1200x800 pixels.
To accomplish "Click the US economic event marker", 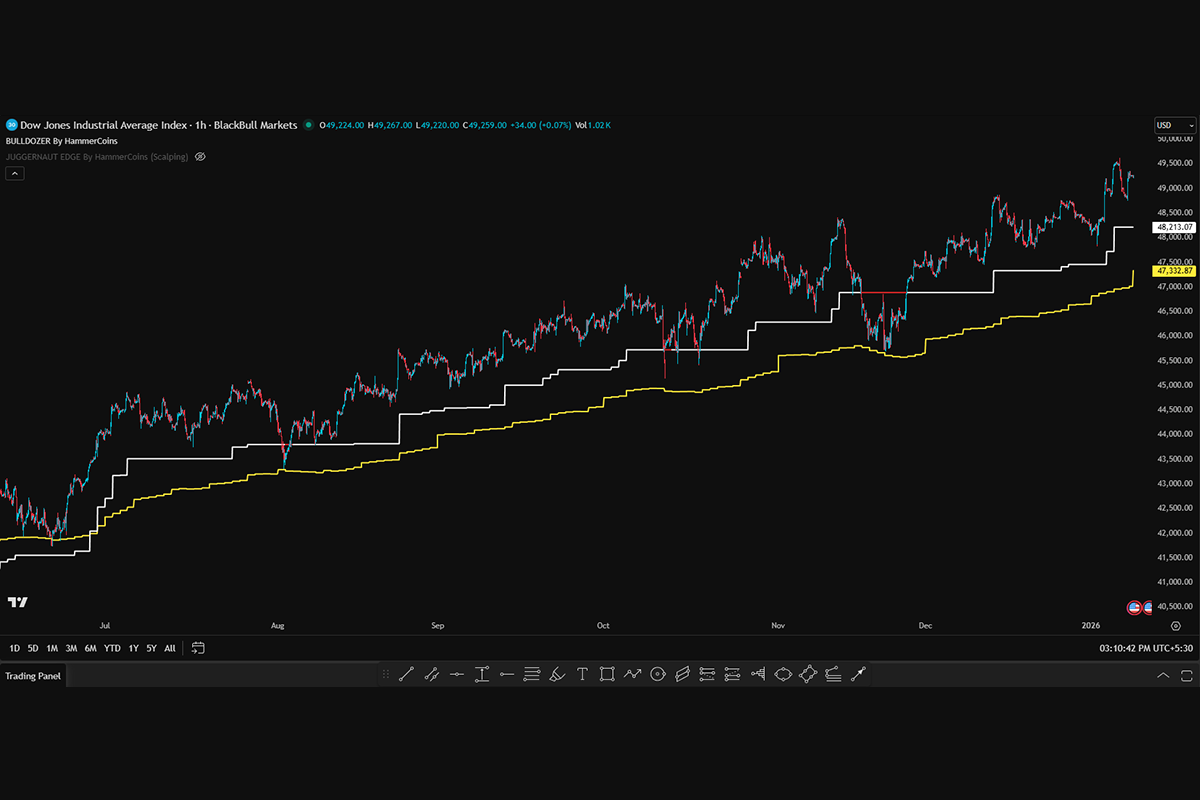I will coord(1134,607).
